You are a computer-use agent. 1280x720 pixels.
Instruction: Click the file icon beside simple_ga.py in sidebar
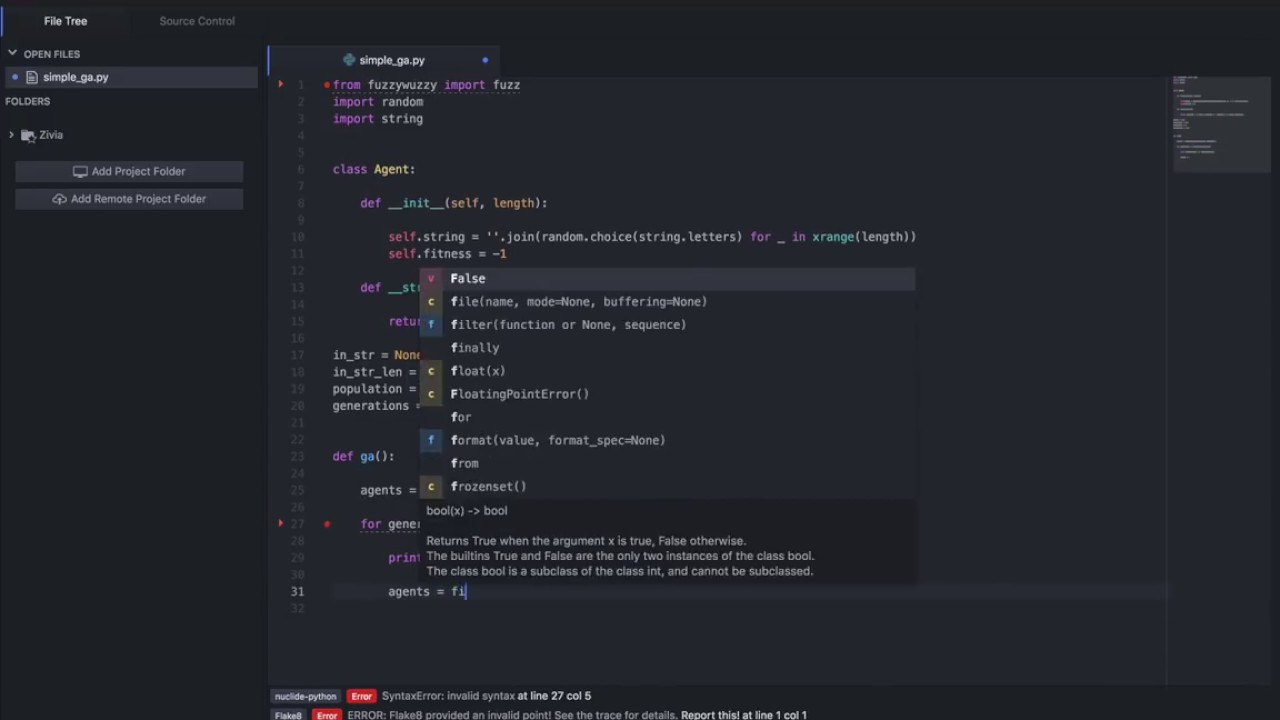32,77
